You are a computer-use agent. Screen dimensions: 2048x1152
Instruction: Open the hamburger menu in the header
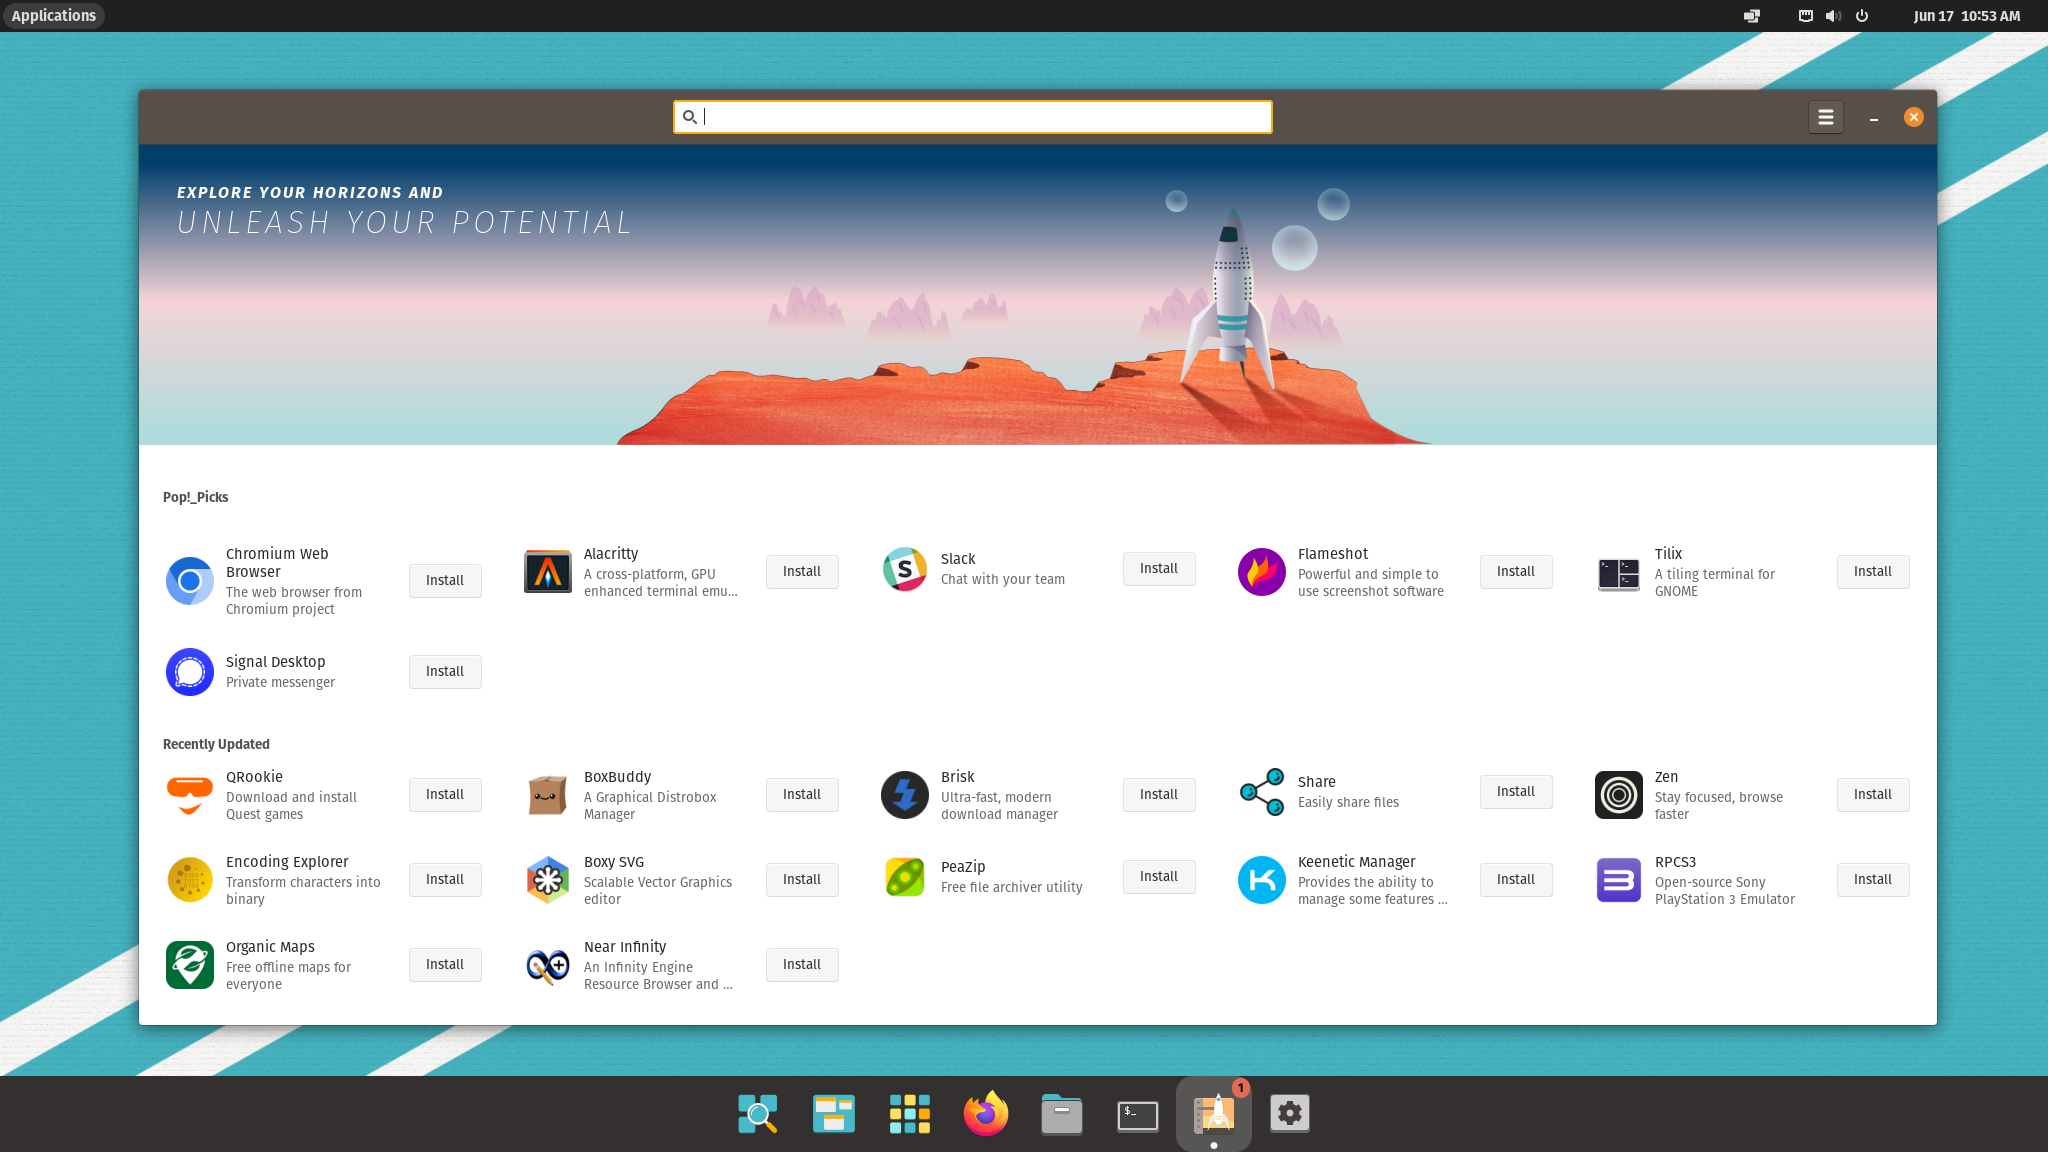(x=1826, y=117)
